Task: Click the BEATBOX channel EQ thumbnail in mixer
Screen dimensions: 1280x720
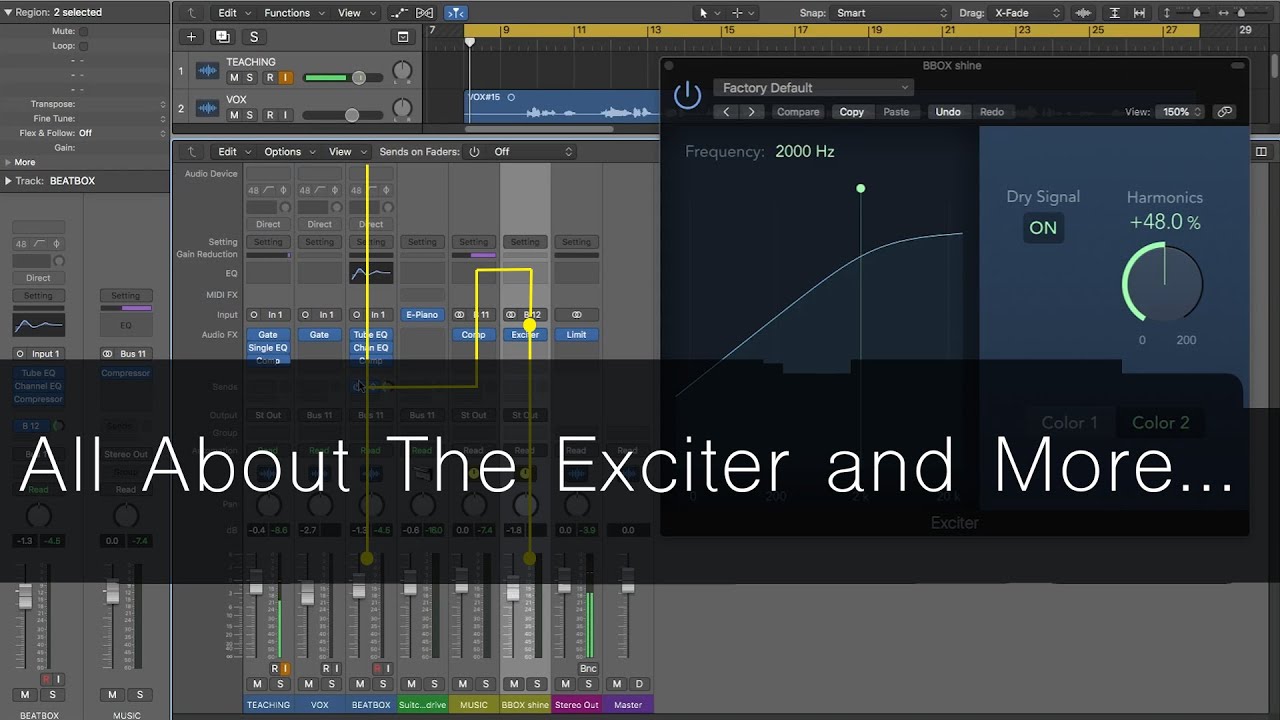Action: point(371,273)
